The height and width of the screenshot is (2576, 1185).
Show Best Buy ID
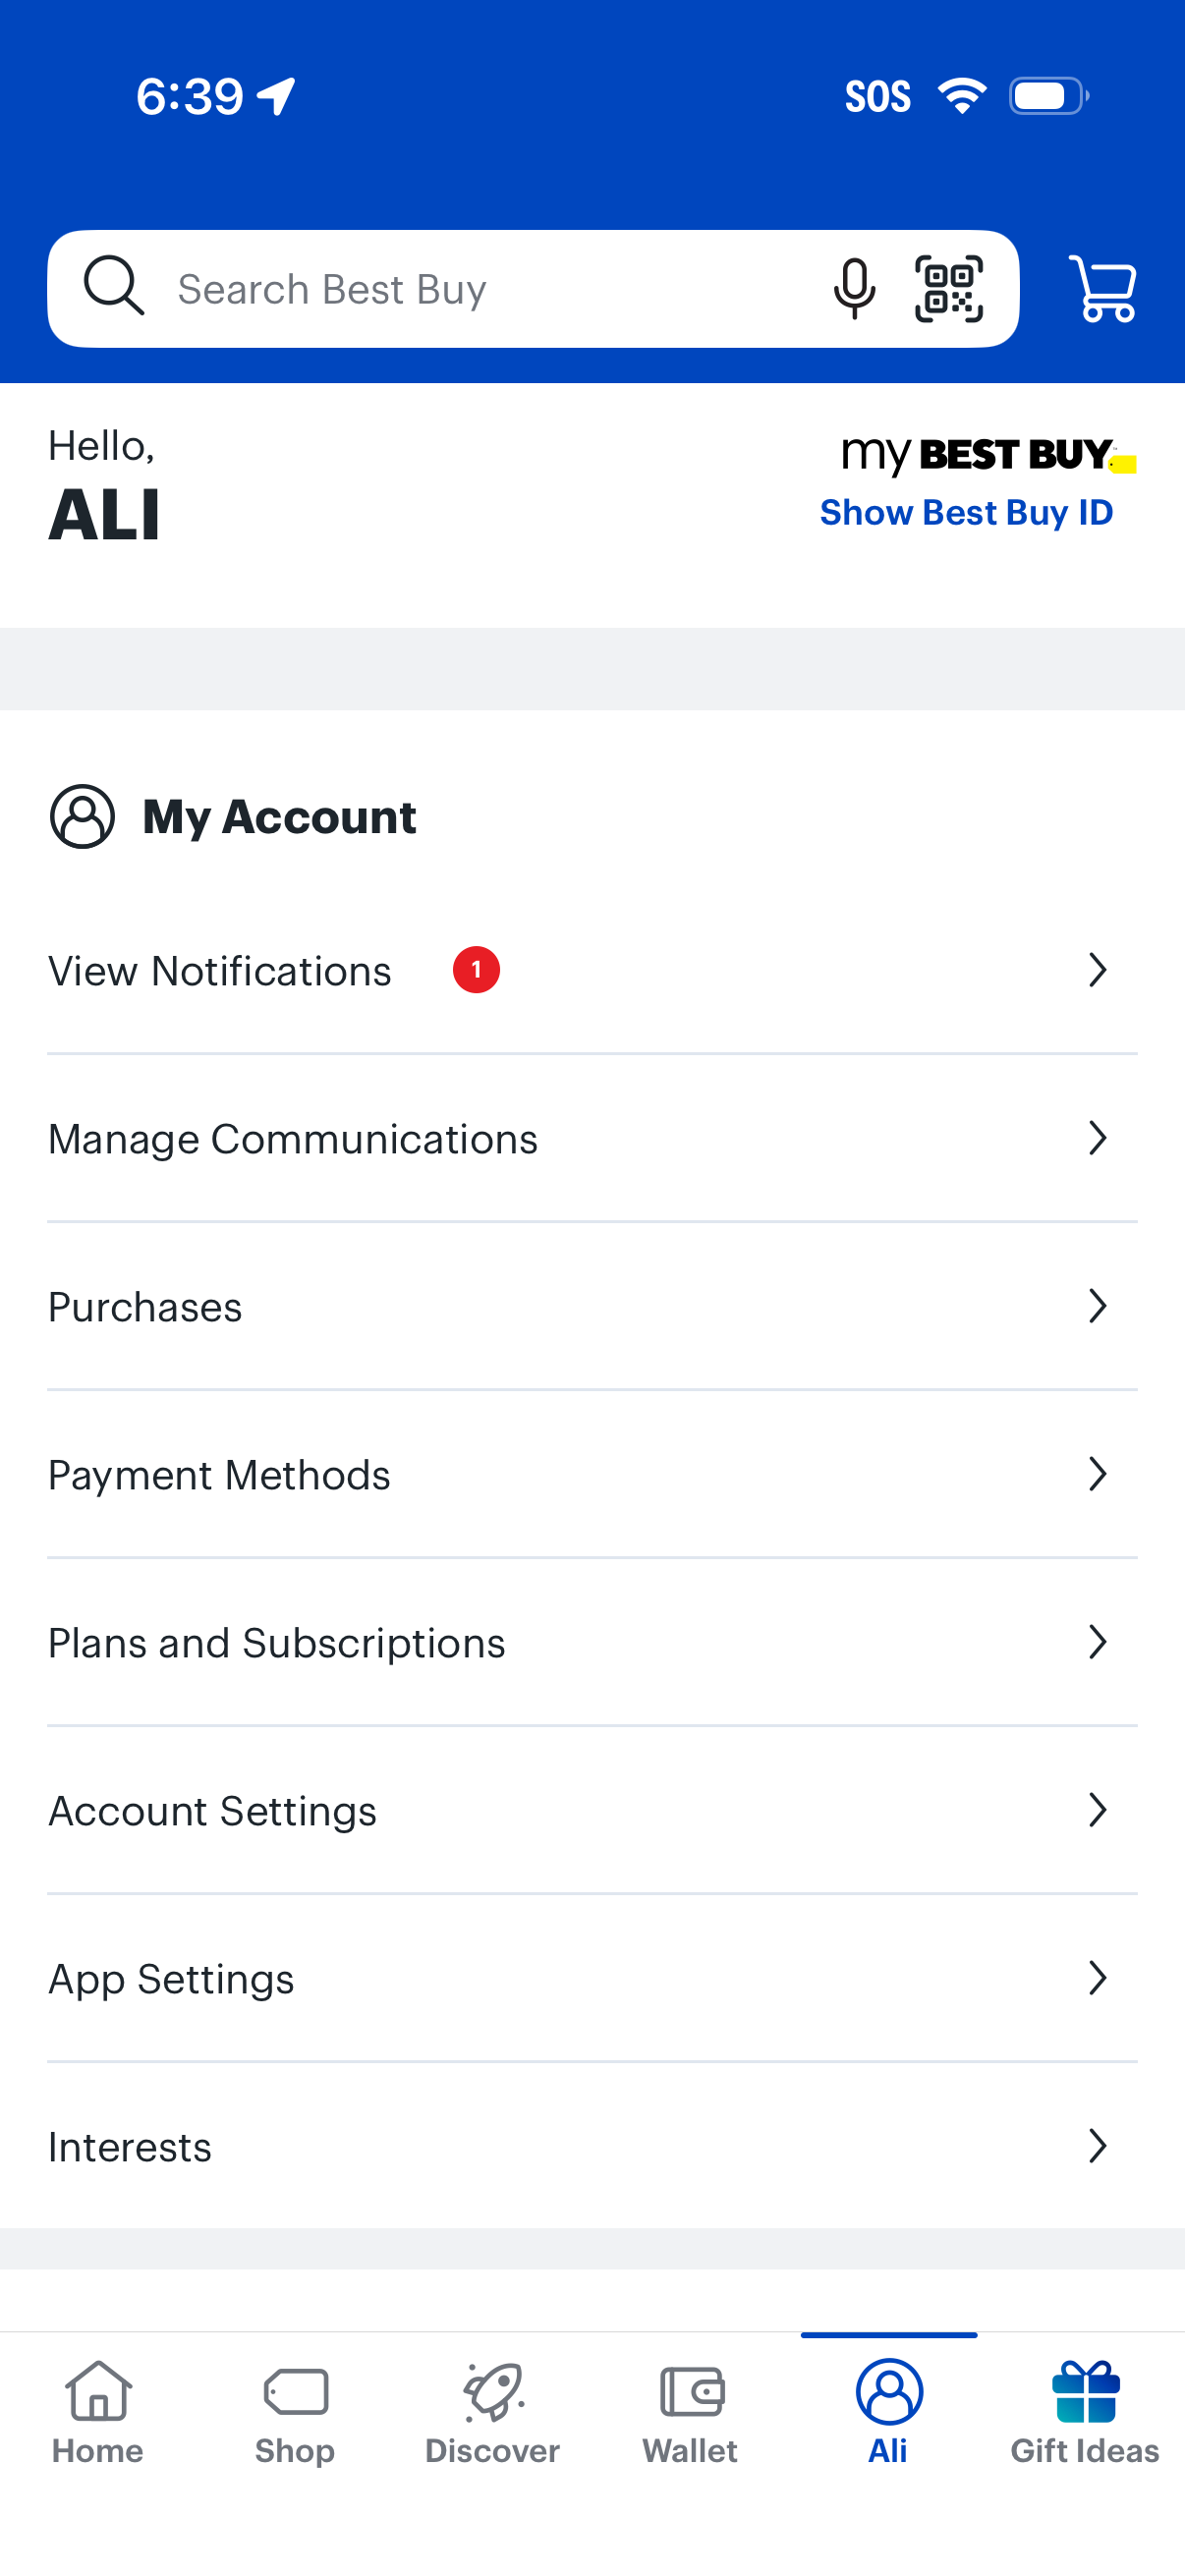[x=966, y=513]
